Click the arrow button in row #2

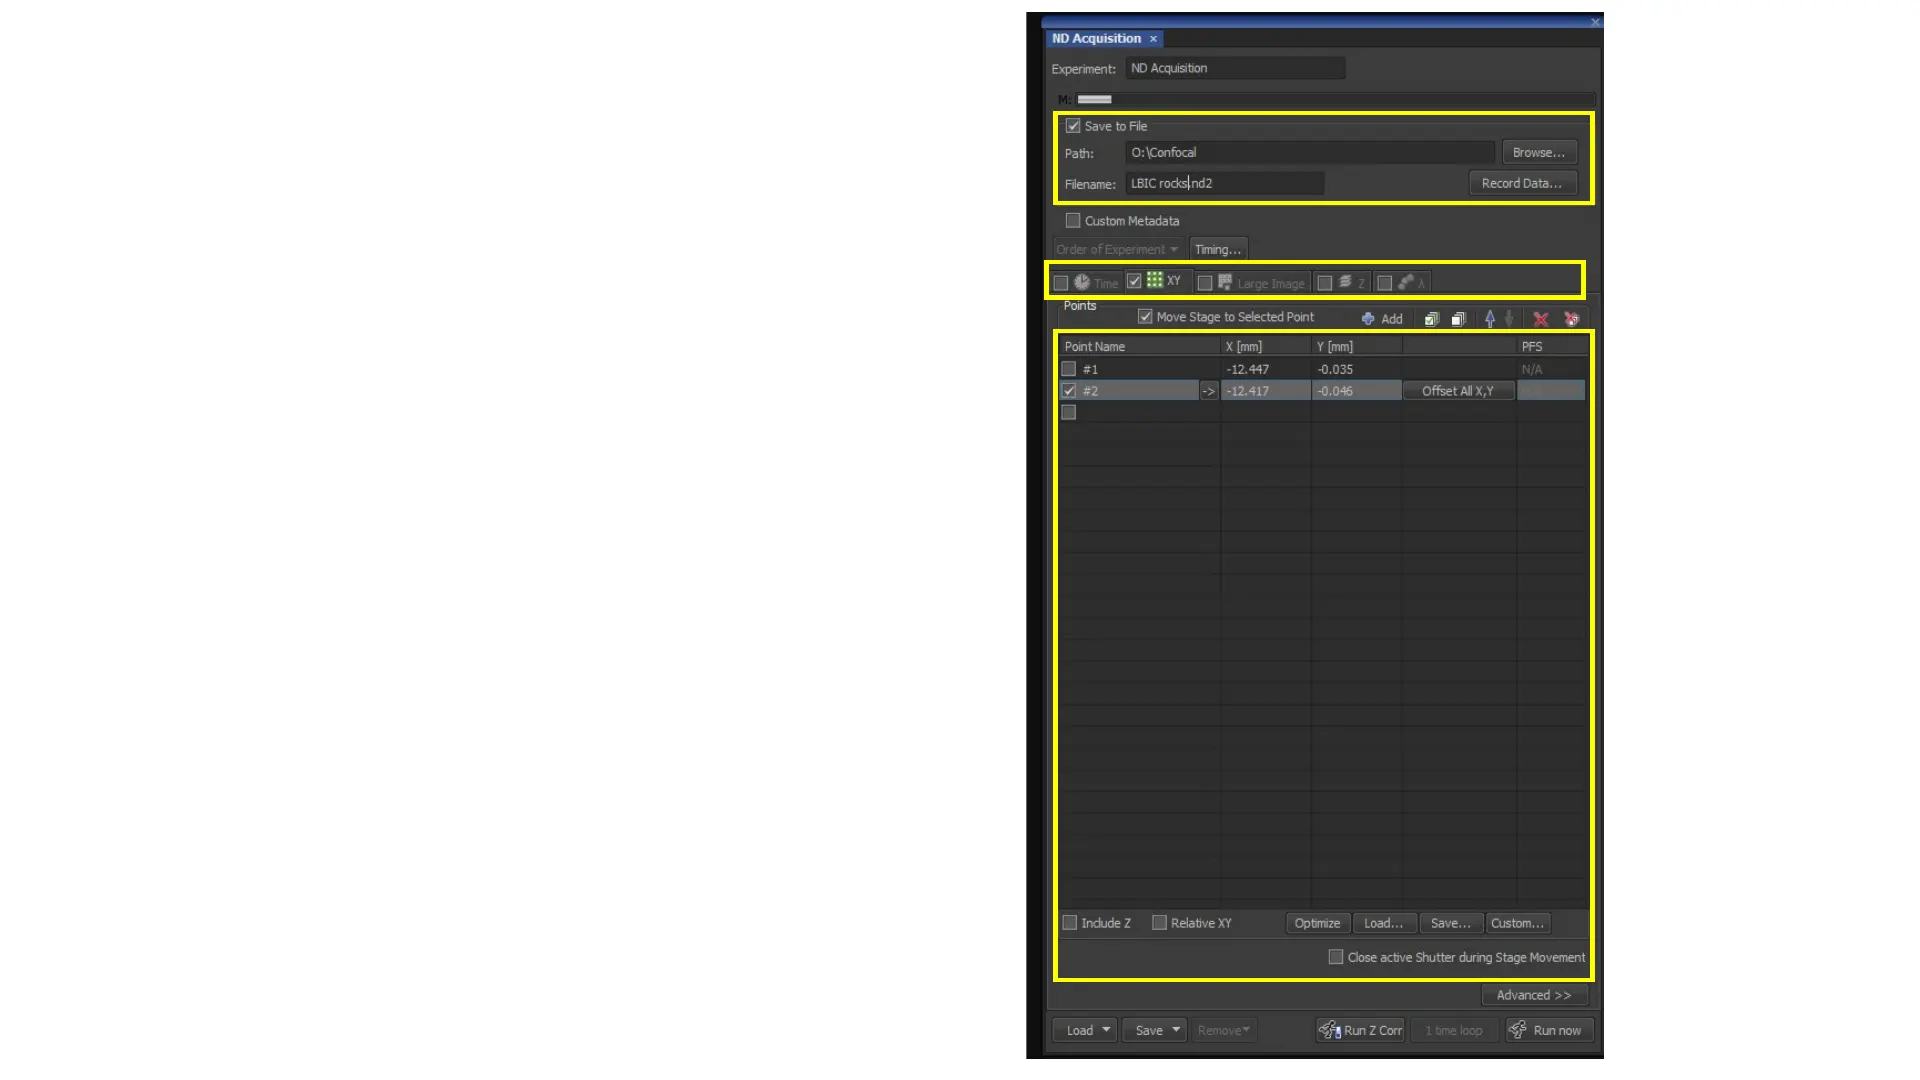(1209, 391)
